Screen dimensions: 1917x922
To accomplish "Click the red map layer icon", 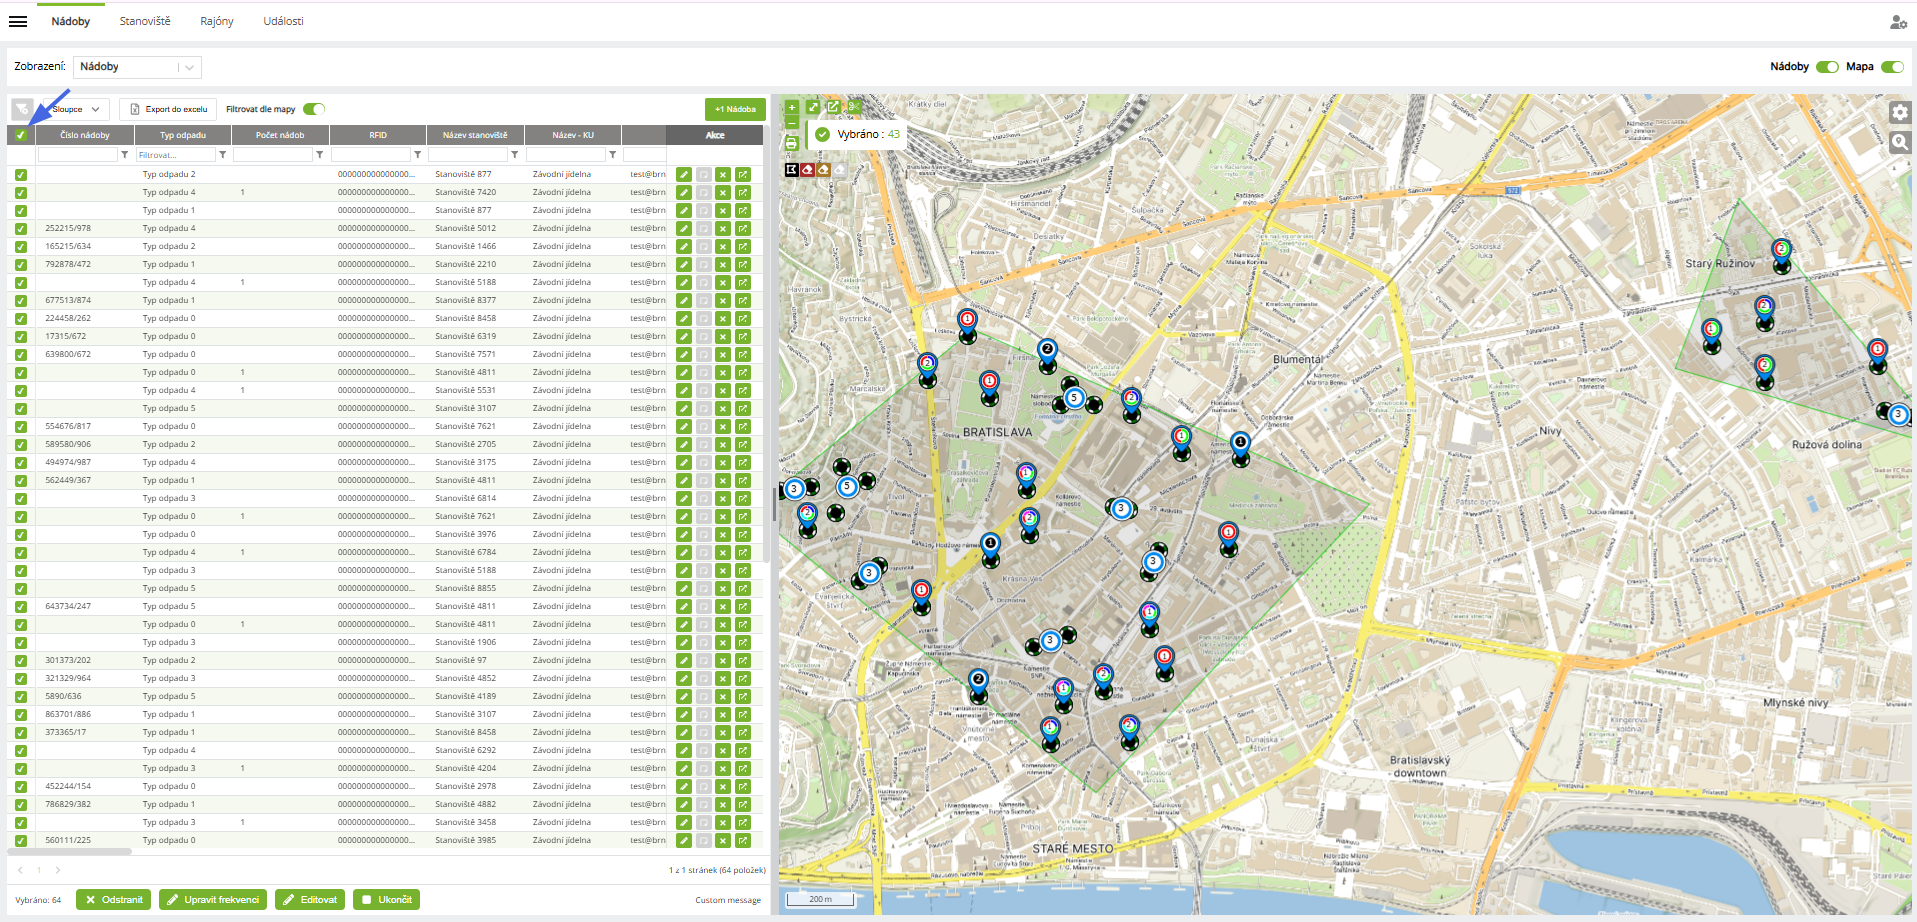I will point(807,170).
